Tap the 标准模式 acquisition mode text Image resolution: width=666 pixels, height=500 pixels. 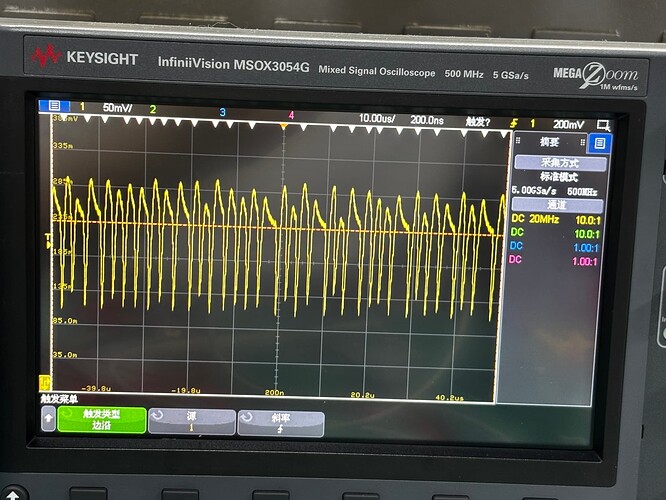(x=559, y=177)
